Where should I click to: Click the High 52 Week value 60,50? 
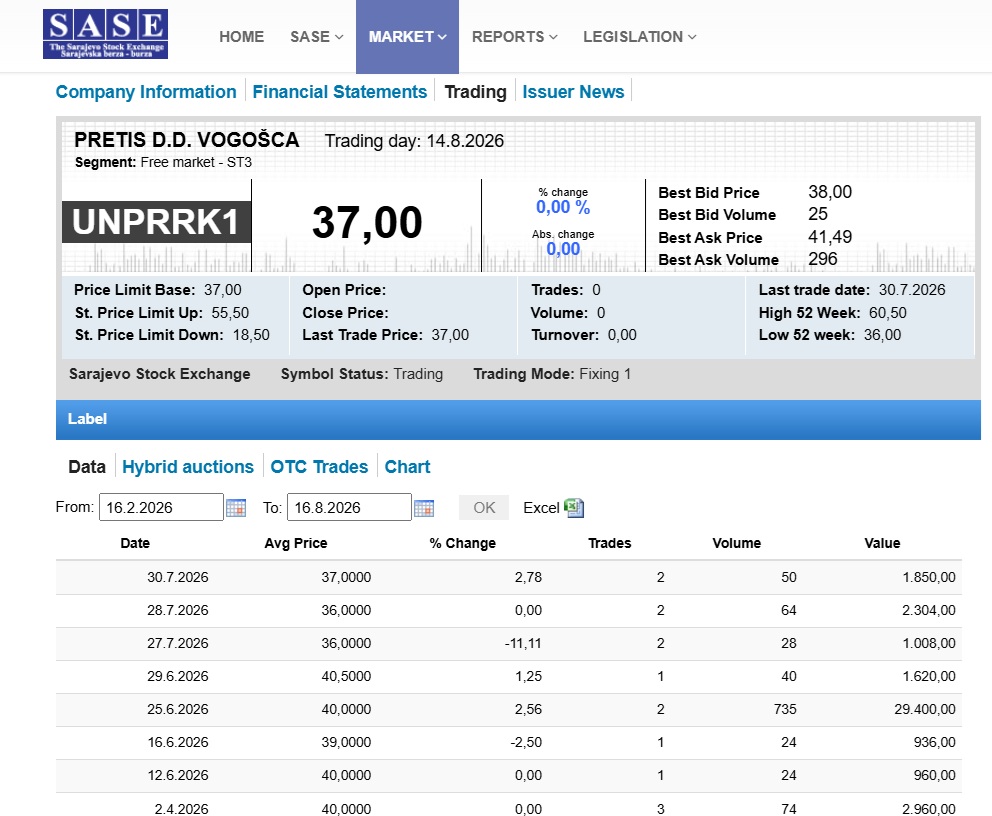(x=888, y=313)
